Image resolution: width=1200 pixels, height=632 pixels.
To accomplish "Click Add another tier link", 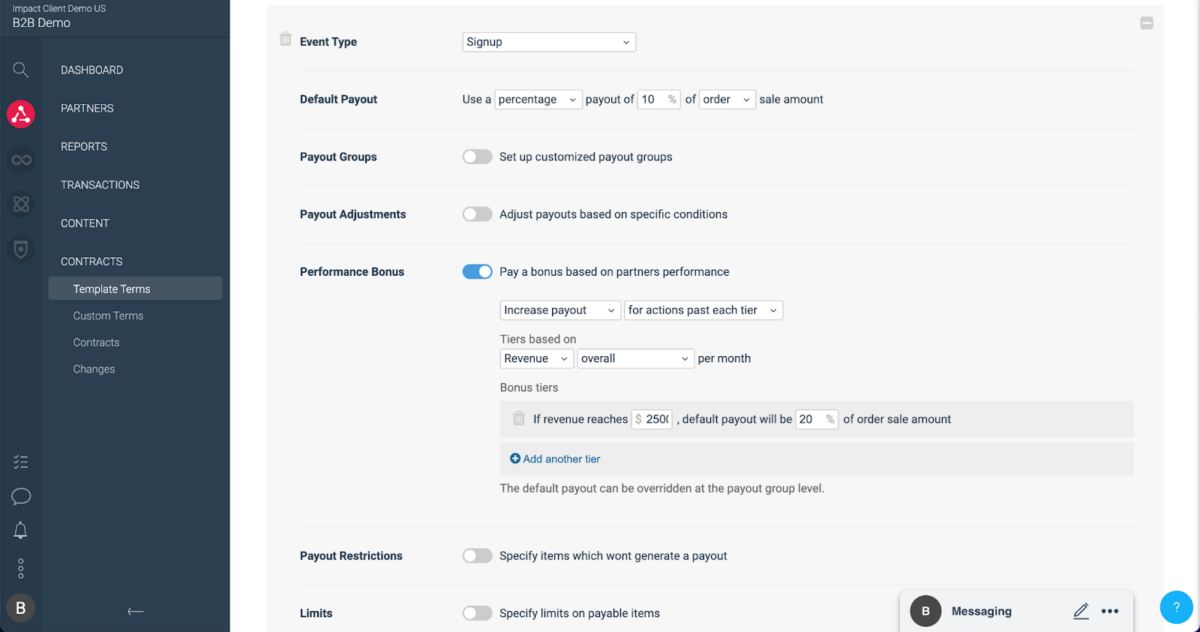I will [x=555, y=458].
